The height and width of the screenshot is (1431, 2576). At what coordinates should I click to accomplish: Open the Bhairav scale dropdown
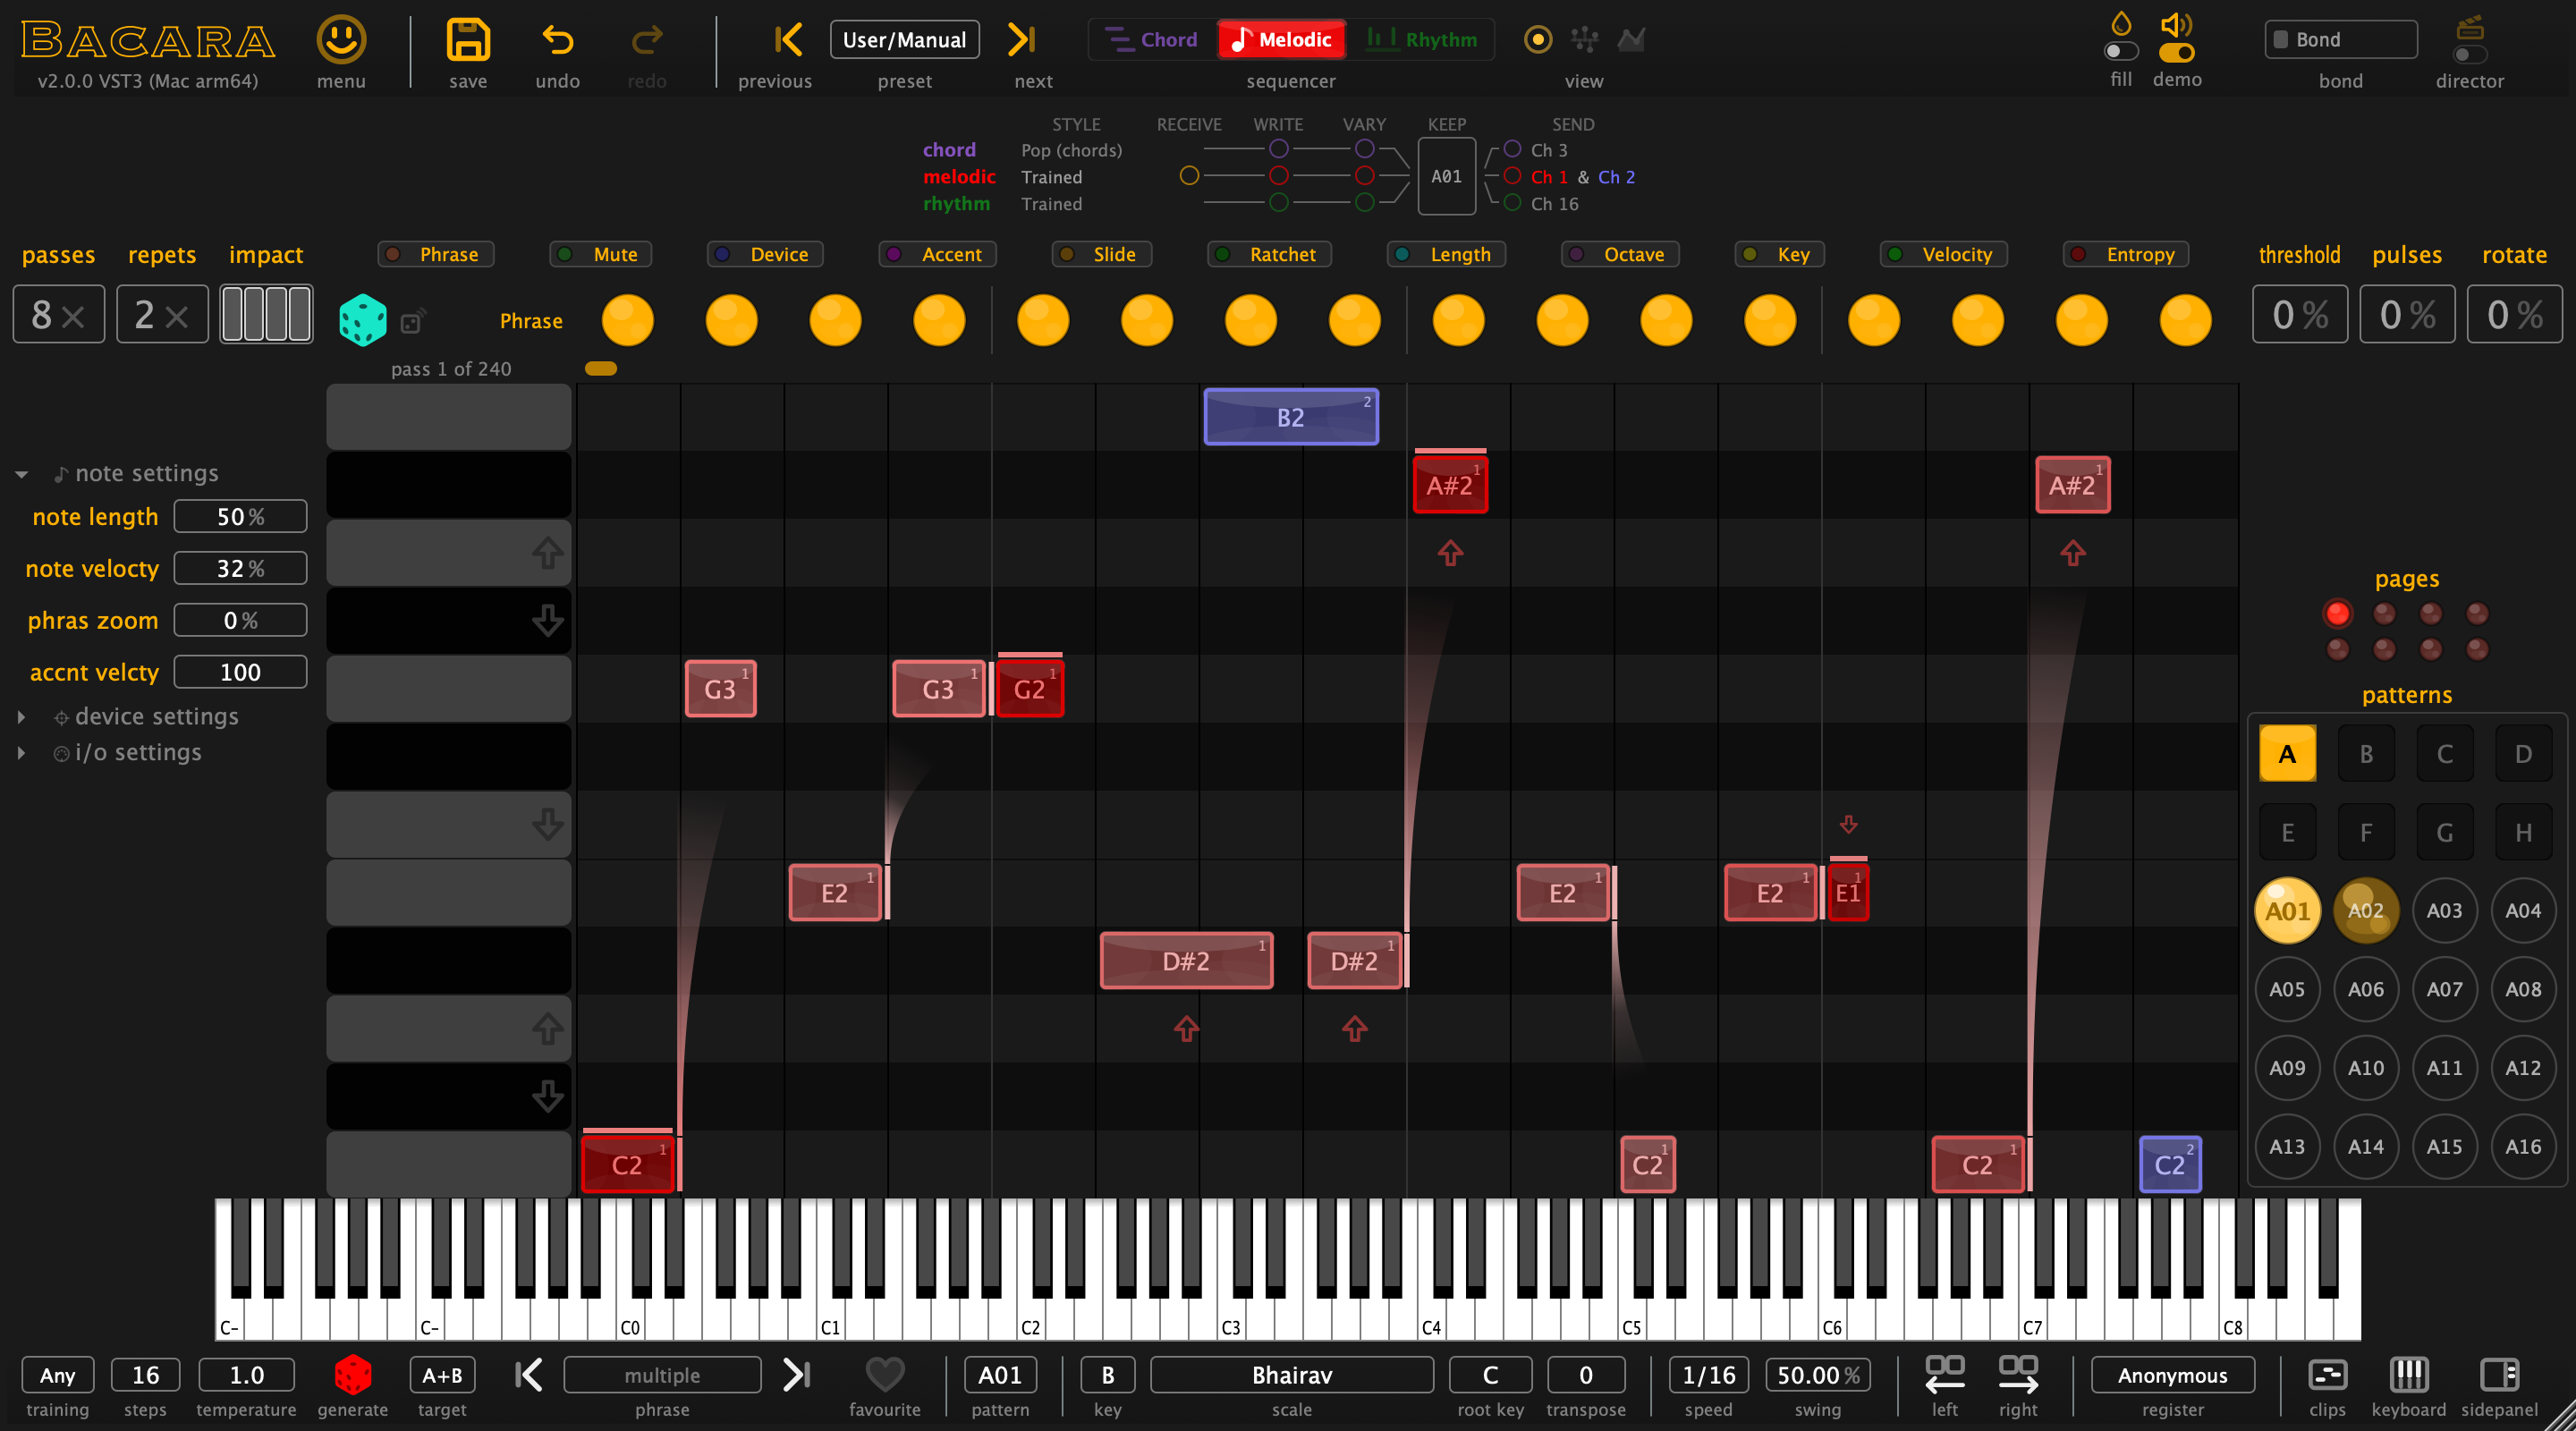(x=1291, y=1375)
